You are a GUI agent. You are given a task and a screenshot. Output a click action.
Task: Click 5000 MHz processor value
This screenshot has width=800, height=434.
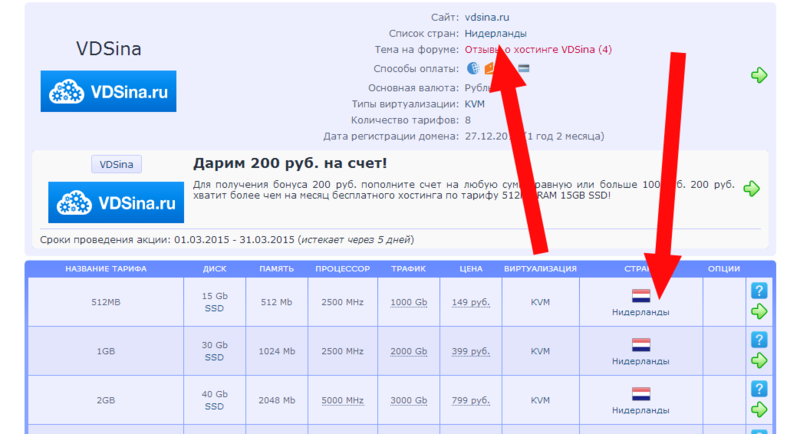[x=342, y=400]
